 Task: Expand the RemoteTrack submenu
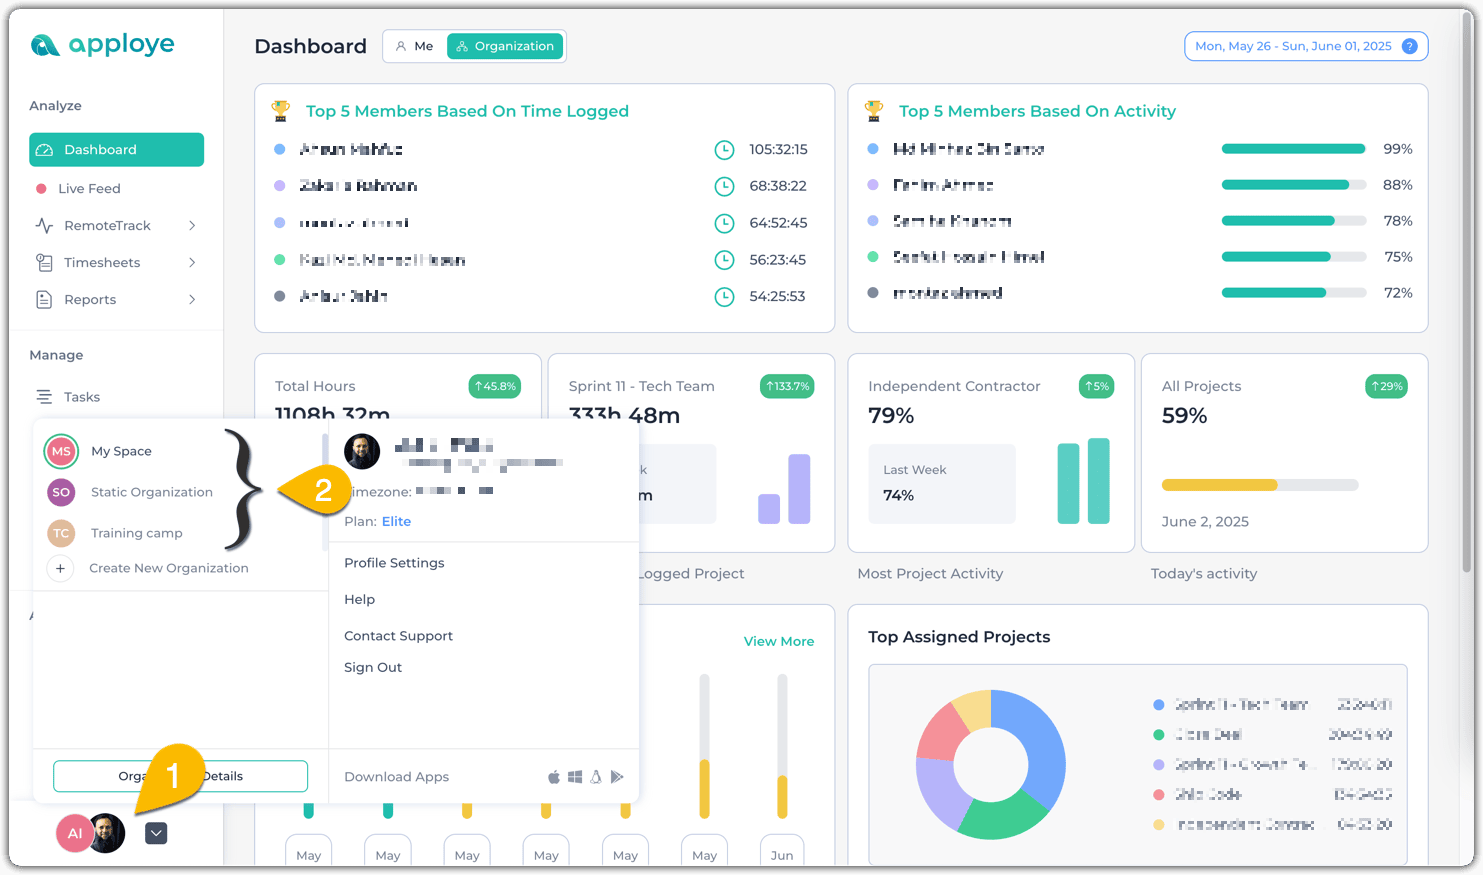[x=192, y=226]
